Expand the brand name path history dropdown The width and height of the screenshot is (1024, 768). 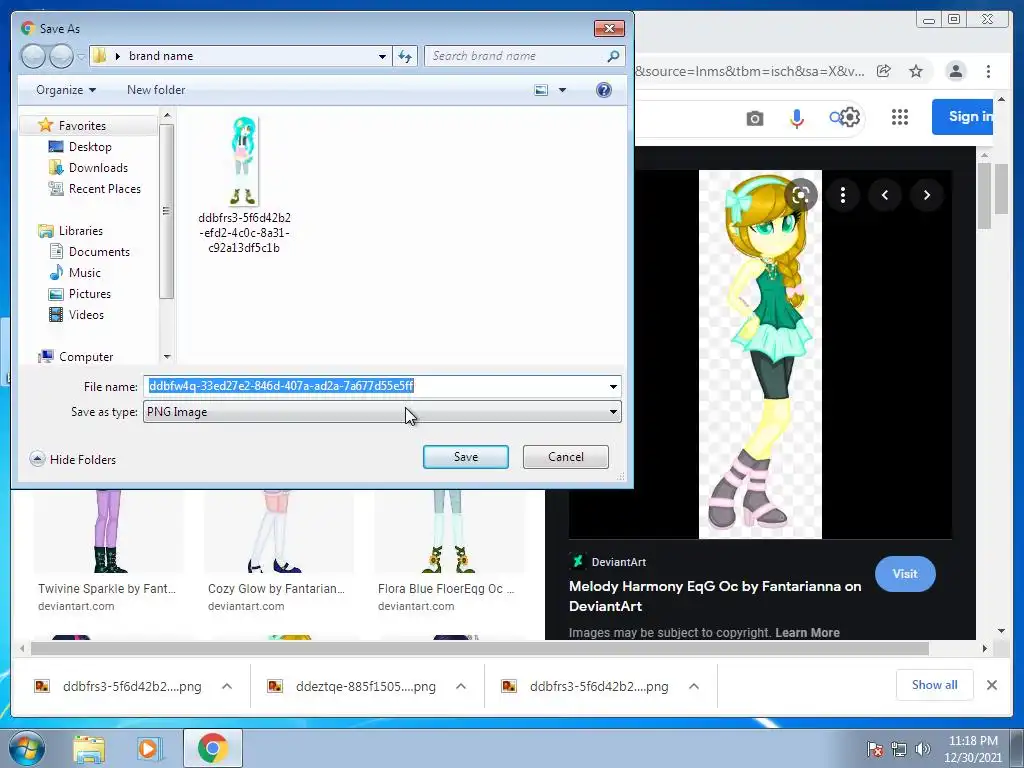382,56
